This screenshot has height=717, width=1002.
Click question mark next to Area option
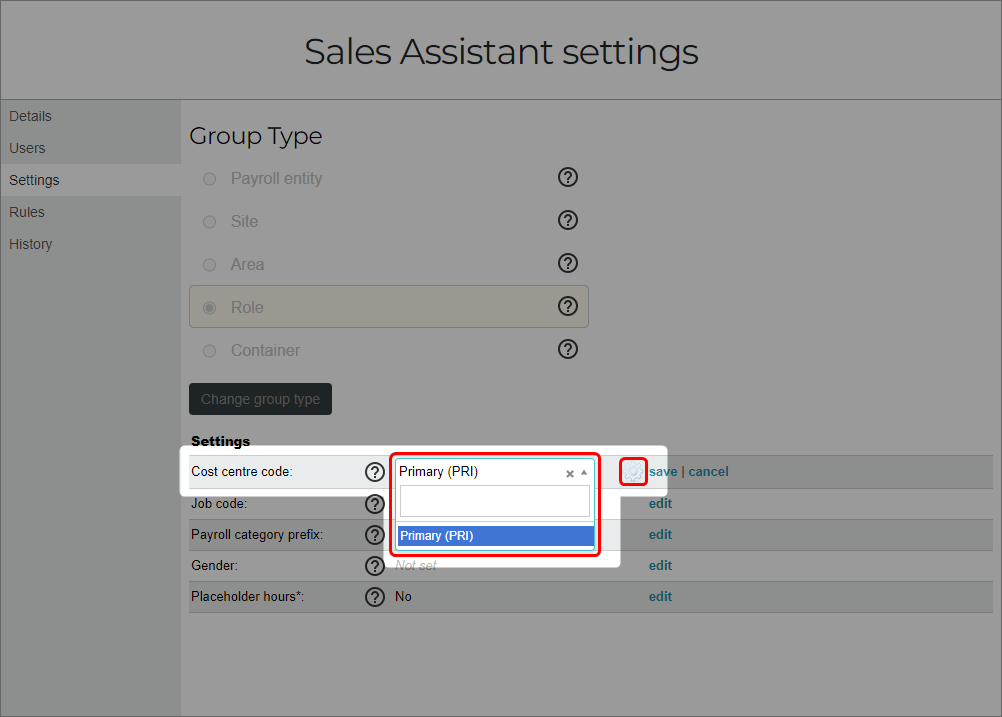pyautogui.click(x=567, y=263)
